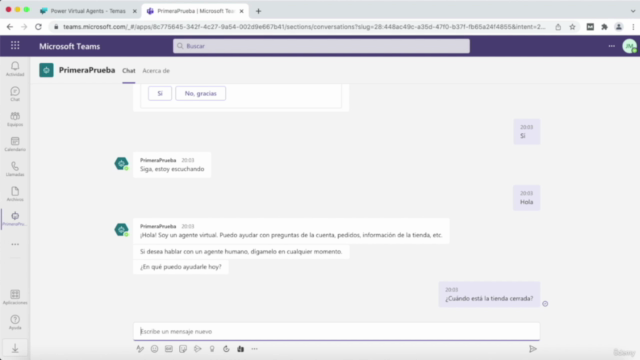Open the text format options icon

point(140,349)
